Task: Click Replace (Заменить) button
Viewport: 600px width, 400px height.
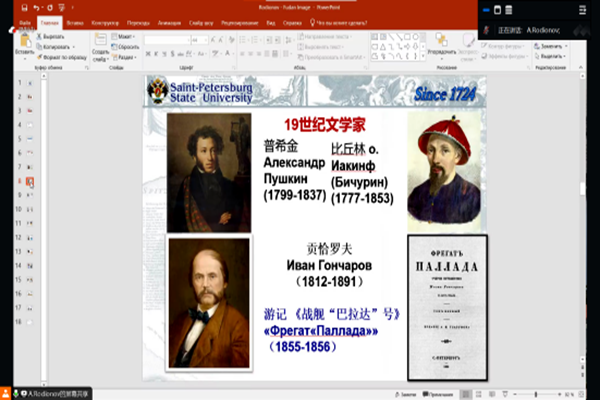Action: (551, 46)
